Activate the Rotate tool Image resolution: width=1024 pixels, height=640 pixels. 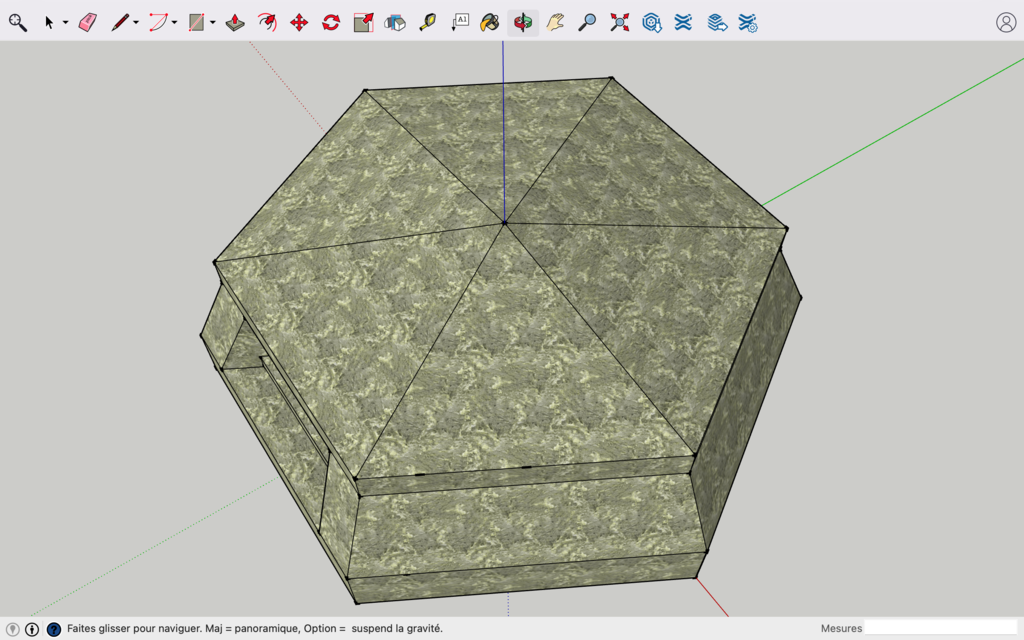(x=329, y=19)
